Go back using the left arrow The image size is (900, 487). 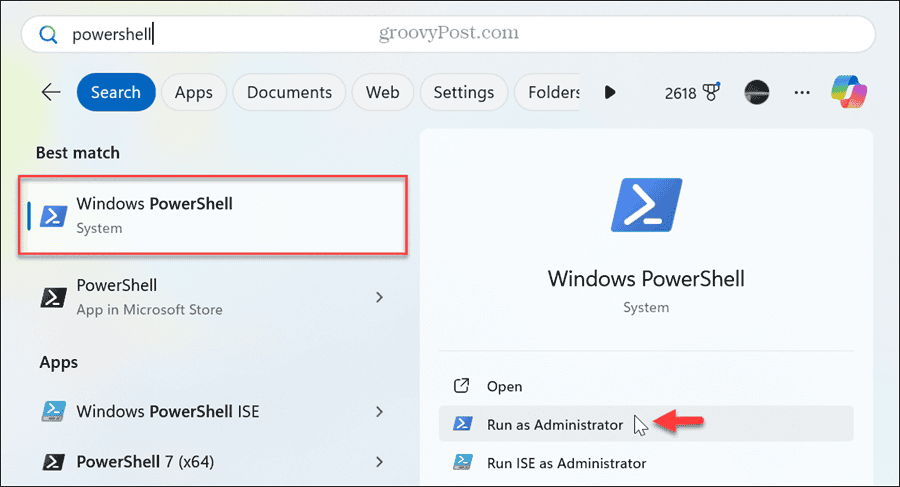(51, 92)
